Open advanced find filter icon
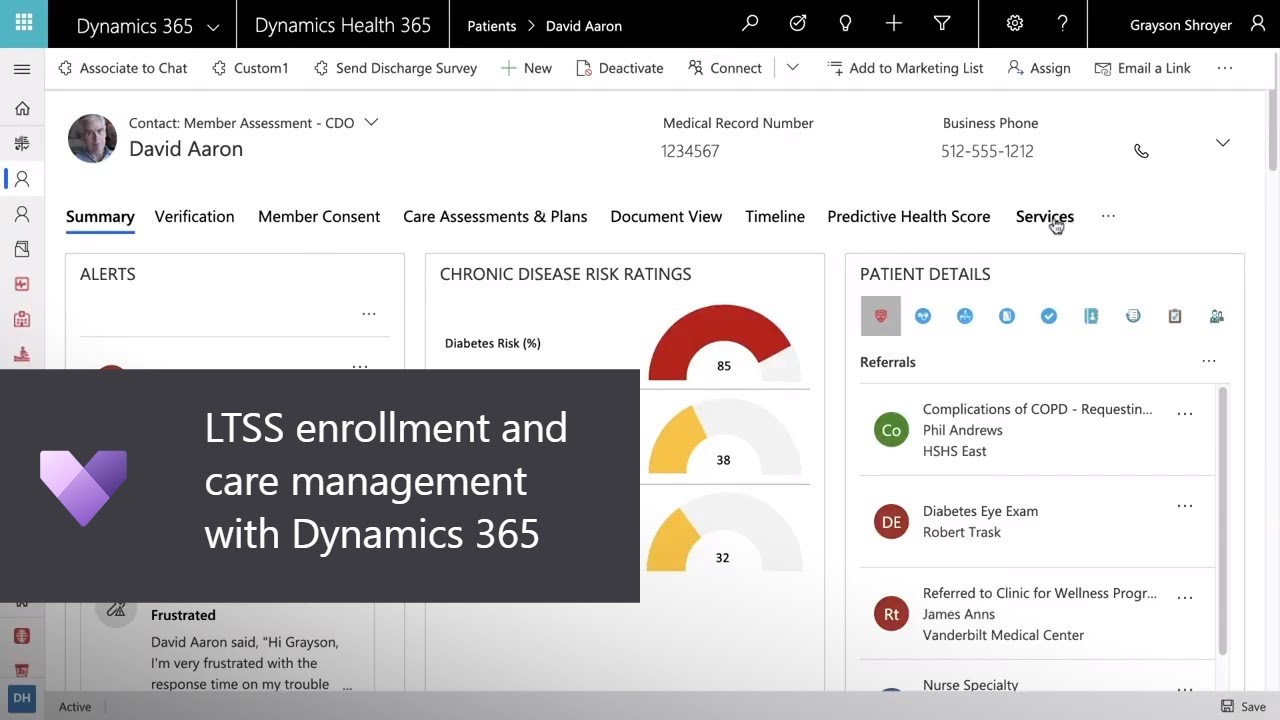This screenshot has width=1280, height=720. click(x=942, y=24)
